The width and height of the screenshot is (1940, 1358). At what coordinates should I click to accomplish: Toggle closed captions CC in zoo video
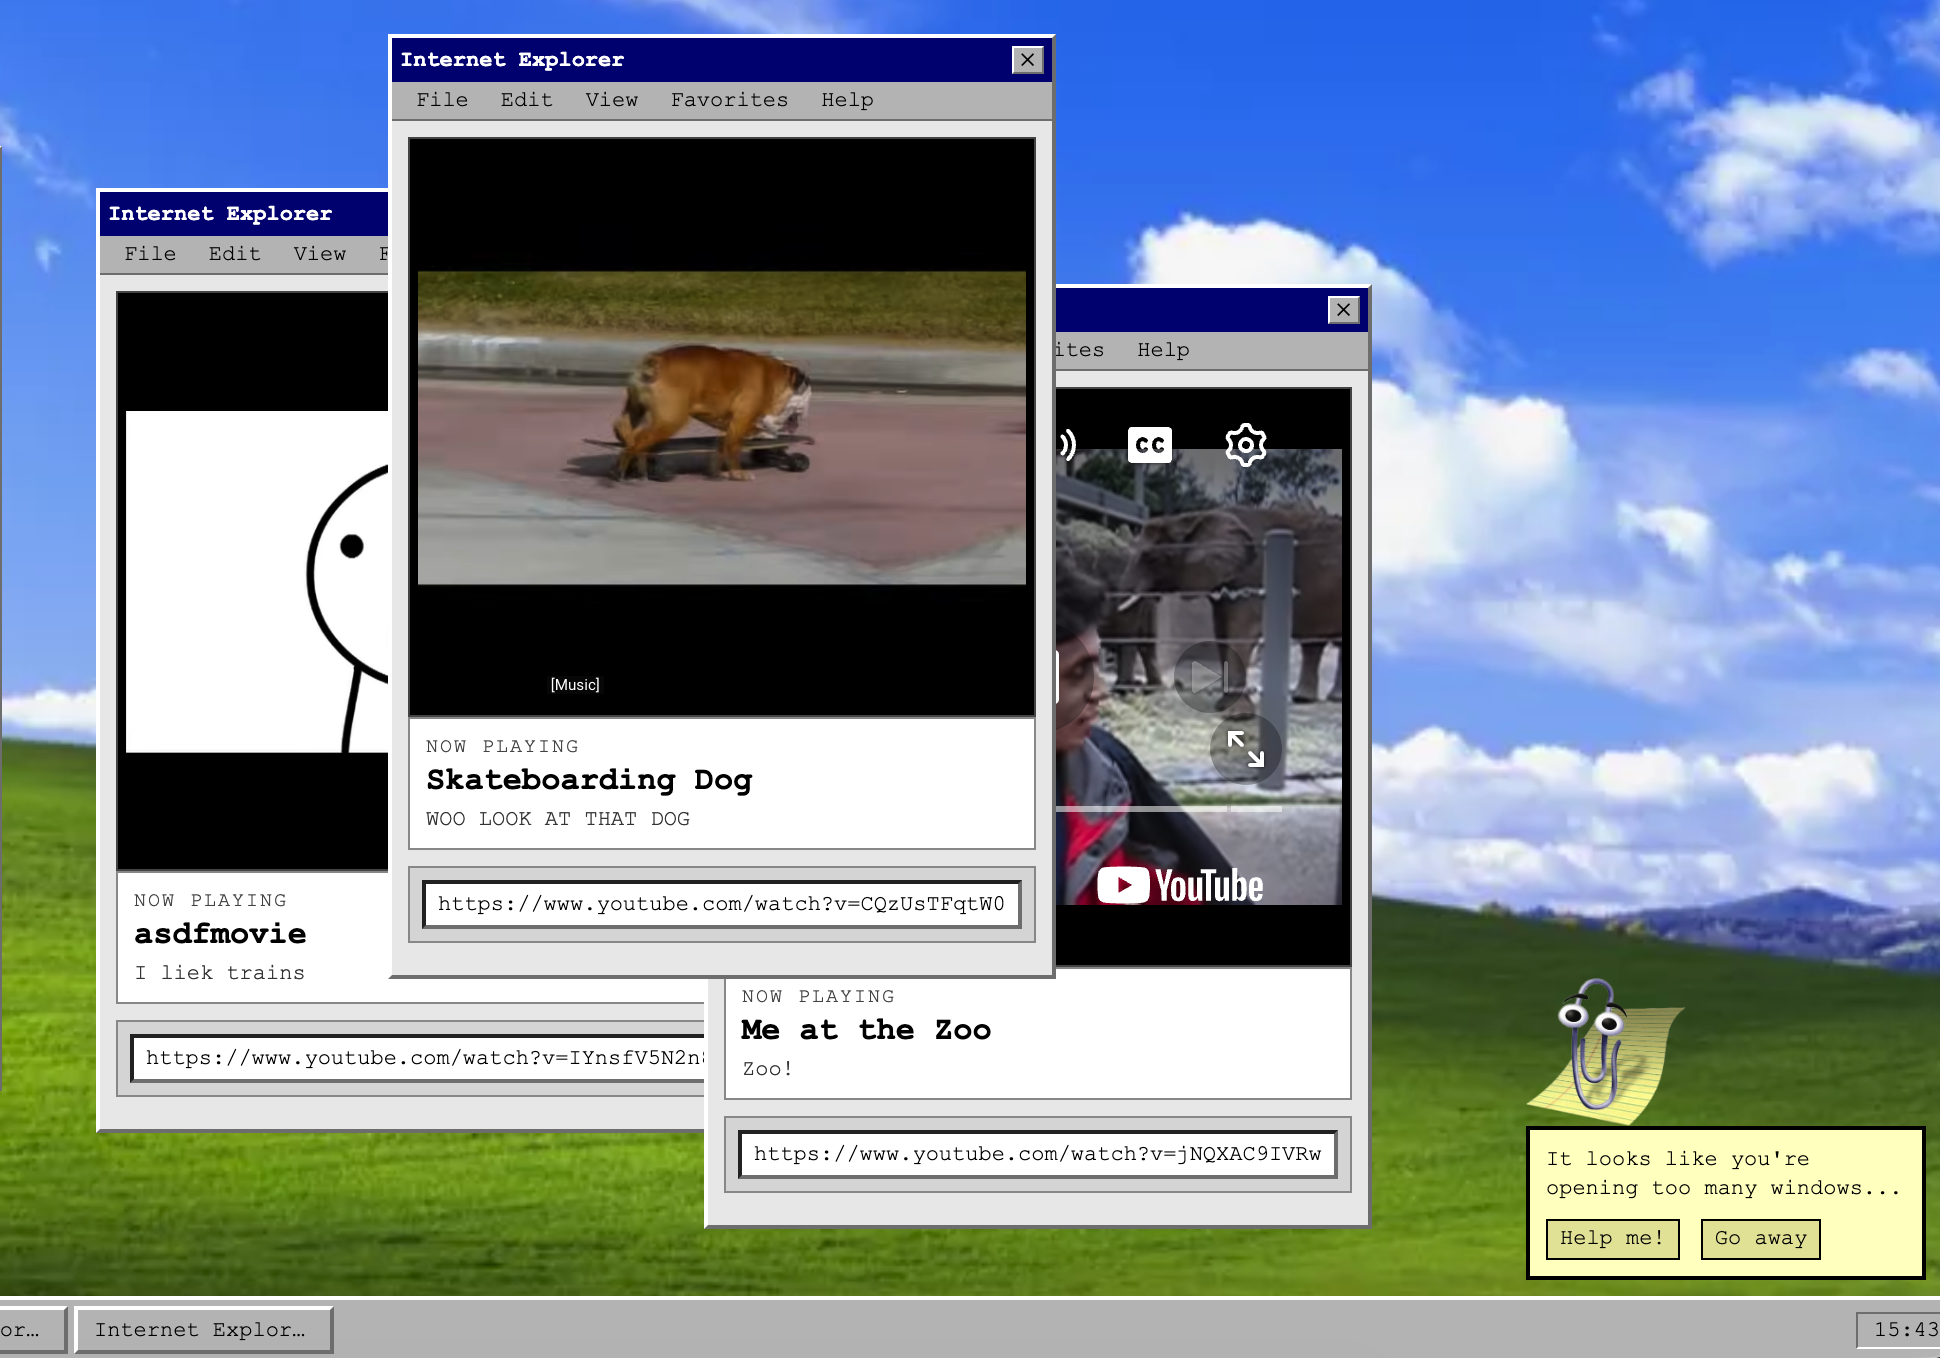(x=1149, y=444)
